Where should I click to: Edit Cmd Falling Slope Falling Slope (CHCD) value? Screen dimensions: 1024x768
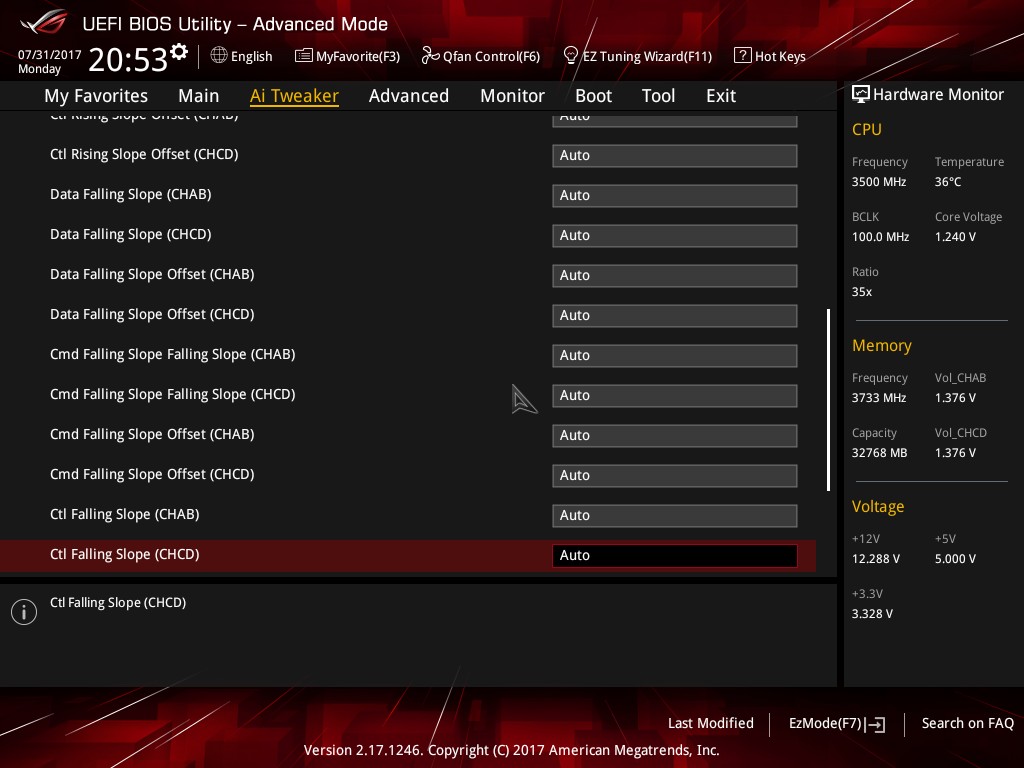[x=675, y=395]
